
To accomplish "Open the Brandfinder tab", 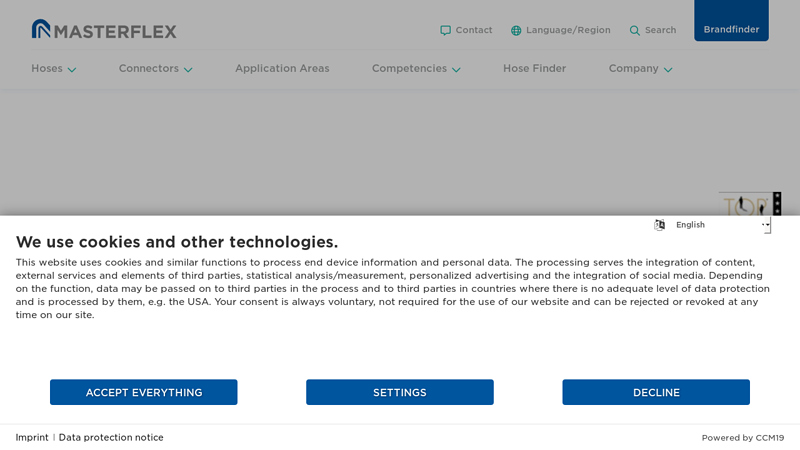I will 731,29.
